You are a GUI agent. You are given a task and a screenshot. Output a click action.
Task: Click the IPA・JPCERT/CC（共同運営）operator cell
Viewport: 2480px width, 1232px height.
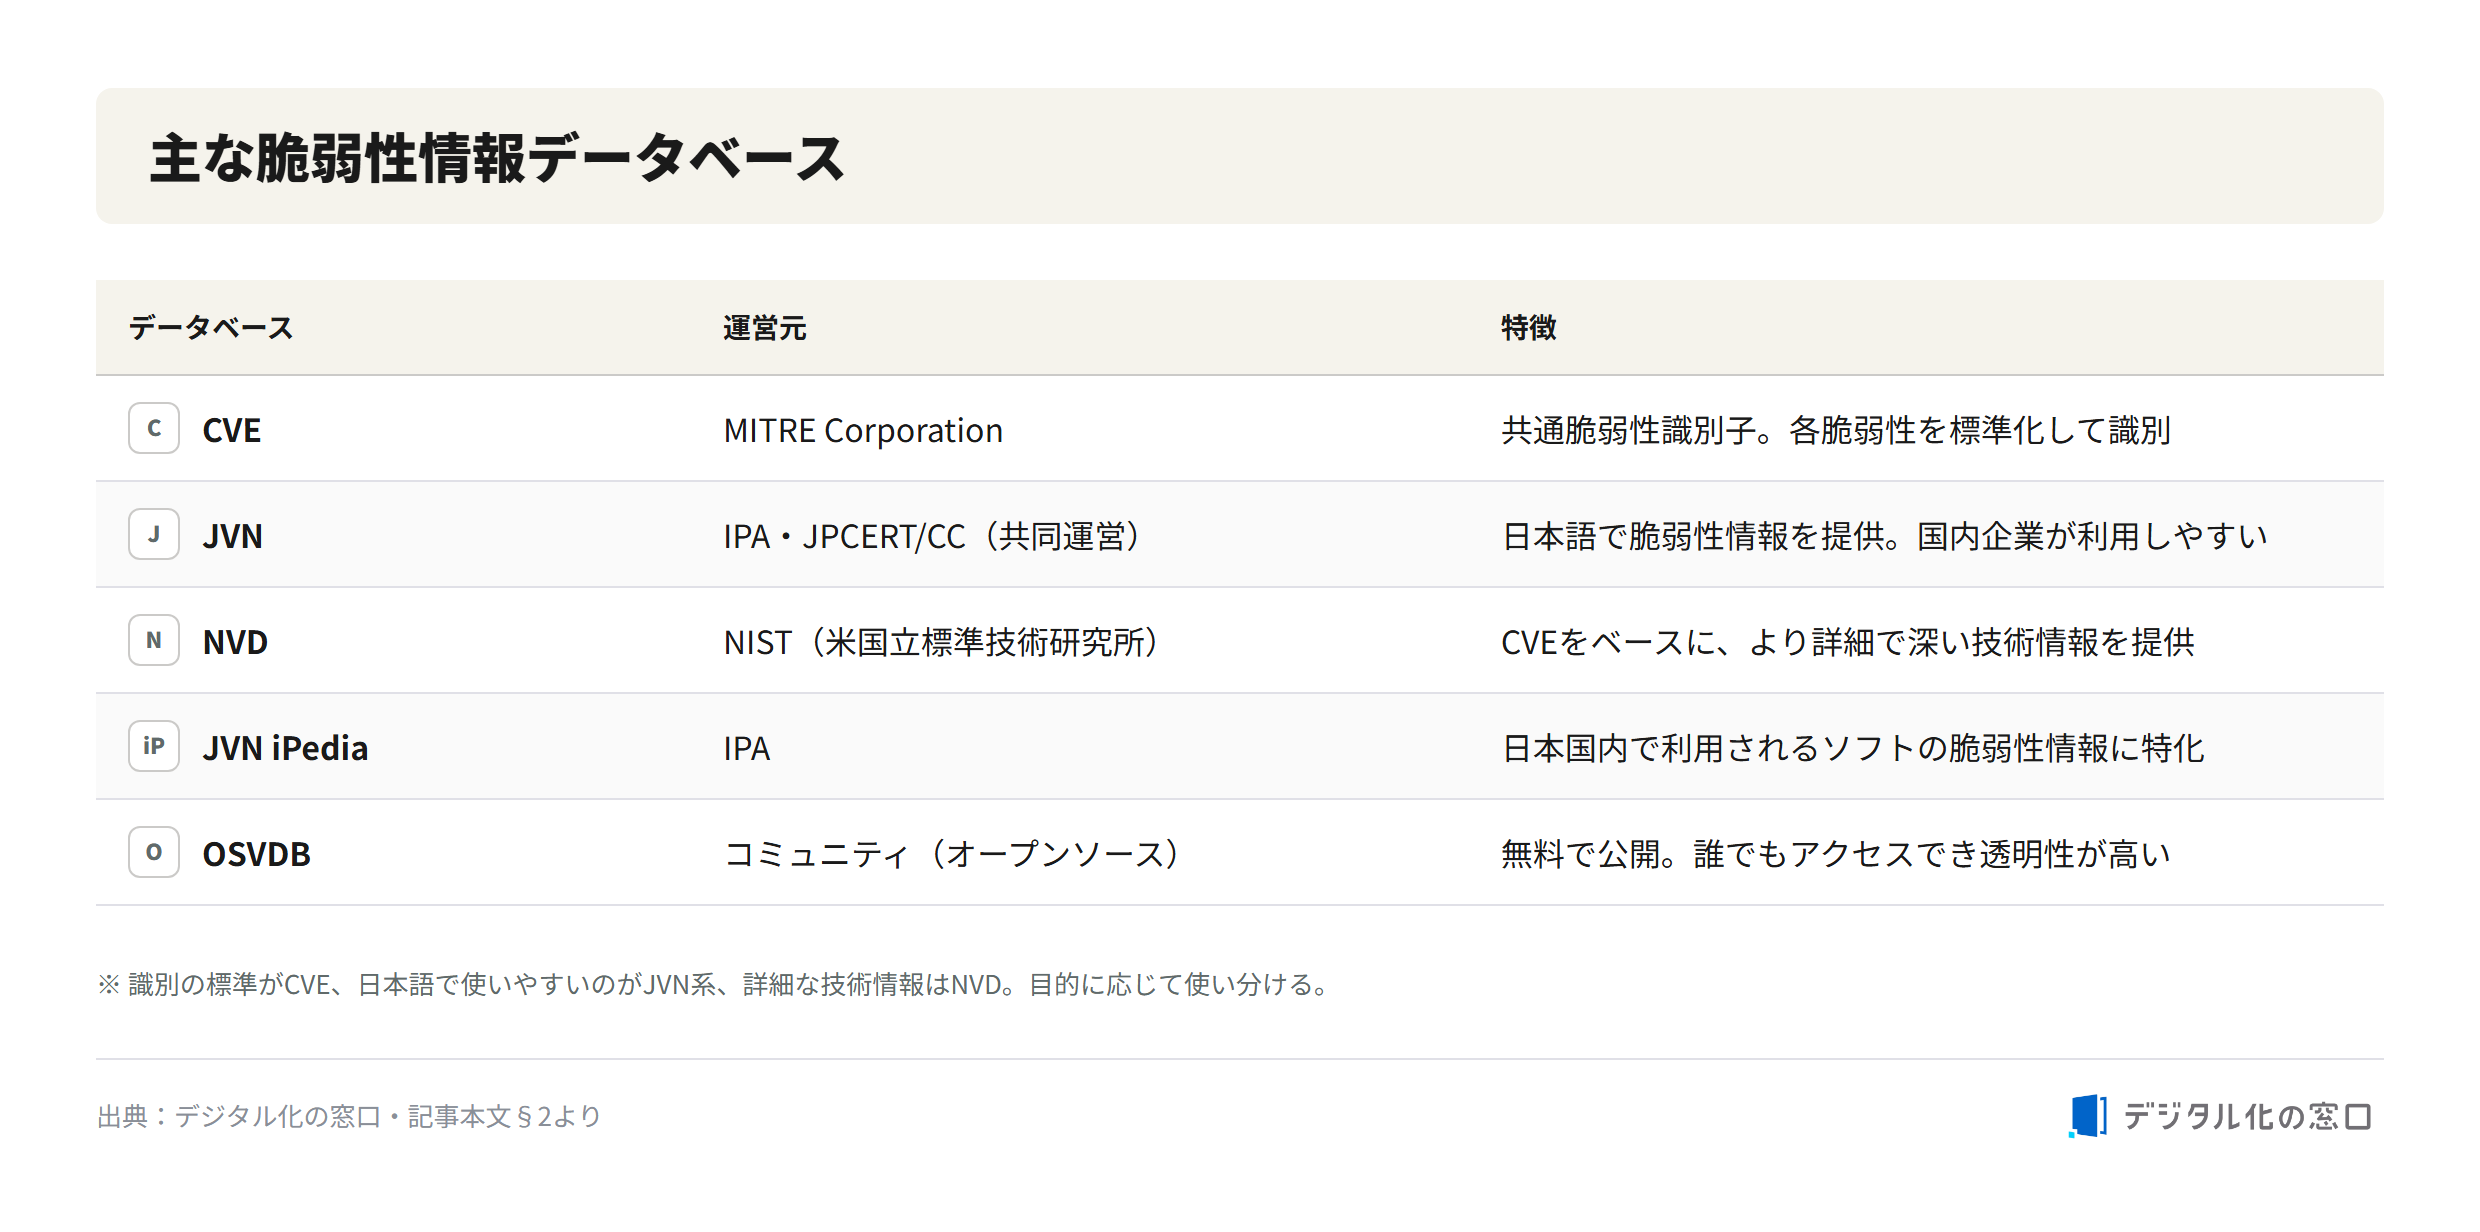[x=931, y=536]
